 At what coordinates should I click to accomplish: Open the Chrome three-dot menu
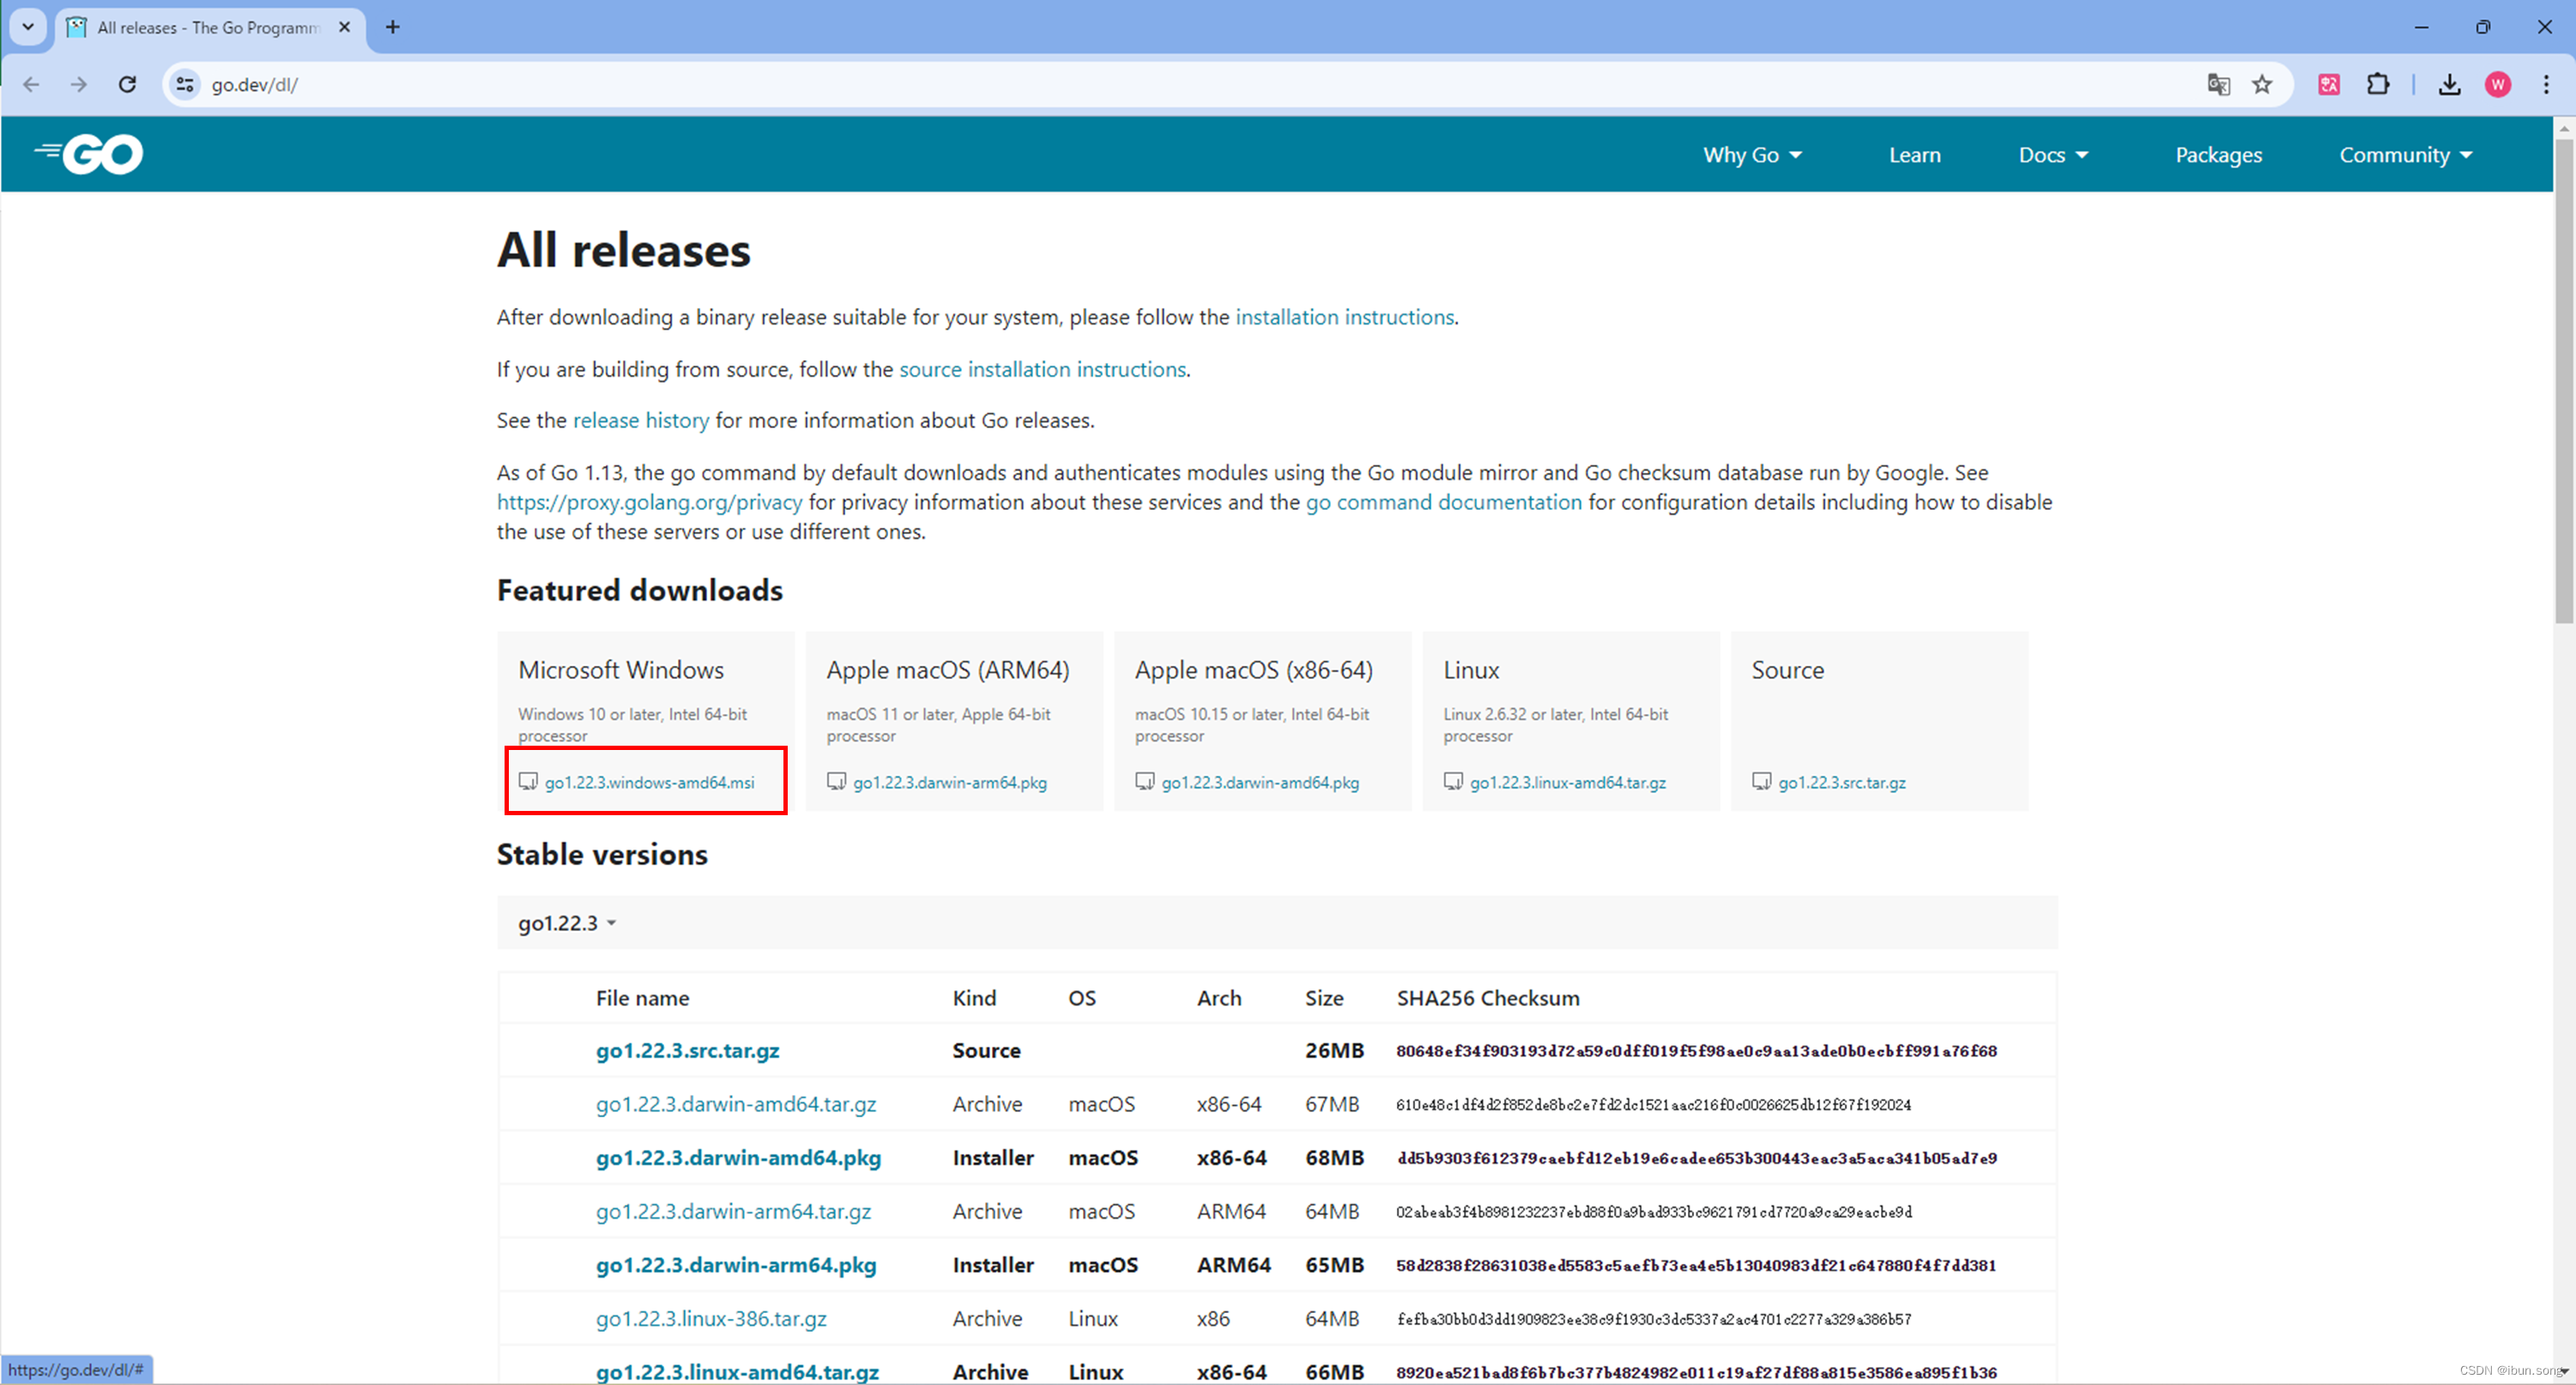2546,85
